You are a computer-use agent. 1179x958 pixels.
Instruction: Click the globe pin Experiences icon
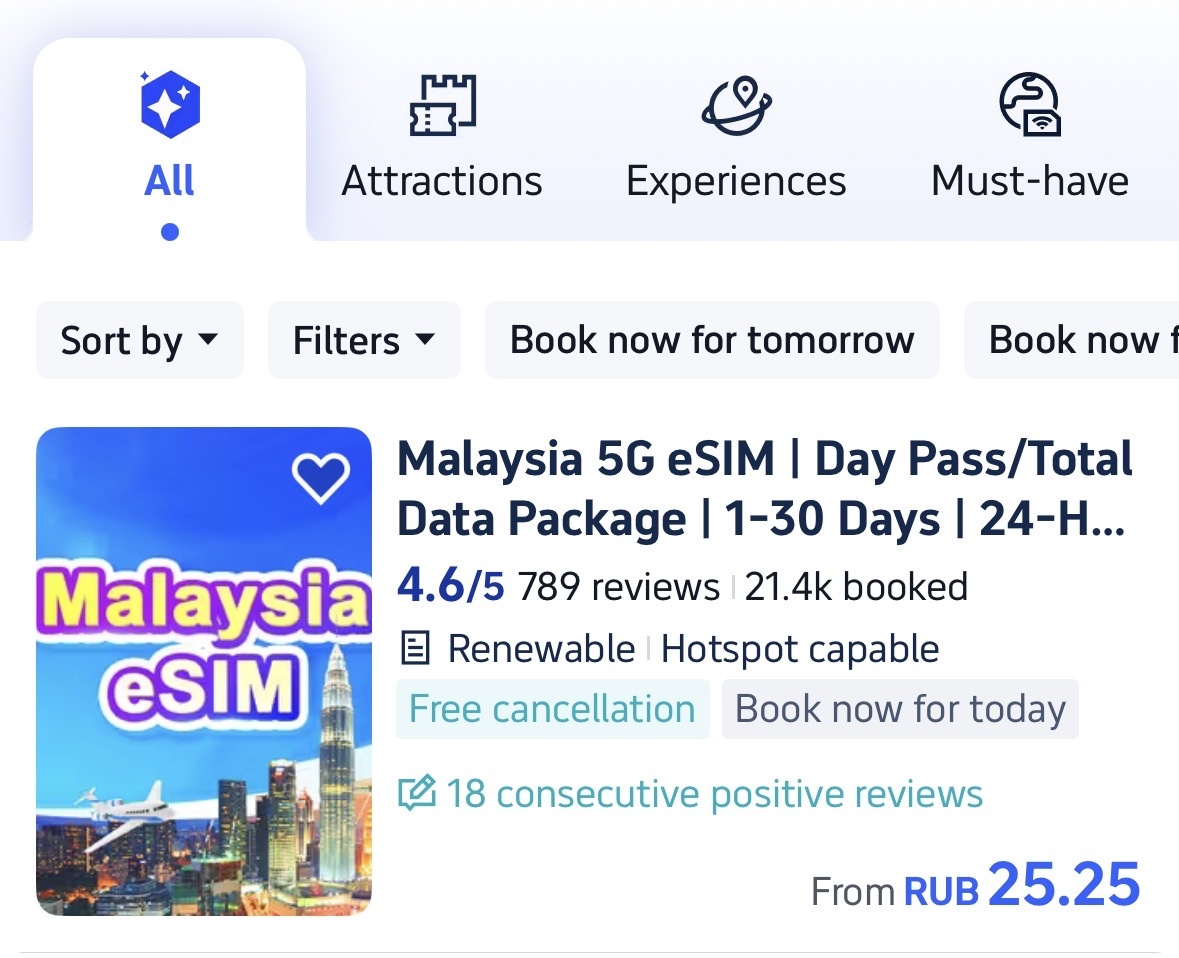[x=736, y=103]
